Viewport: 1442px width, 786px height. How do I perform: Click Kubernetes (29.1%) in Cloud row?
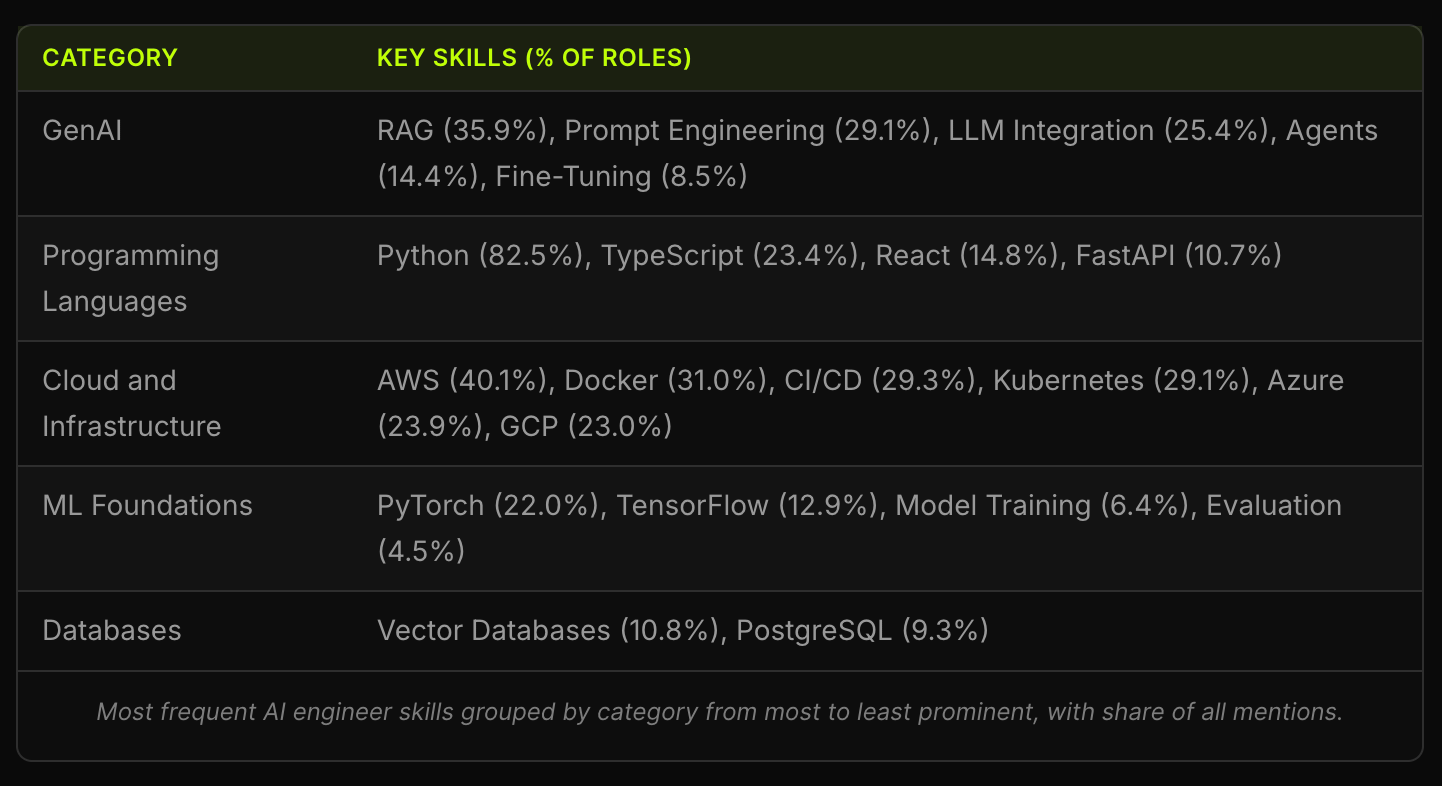[x=1124, y=381]
